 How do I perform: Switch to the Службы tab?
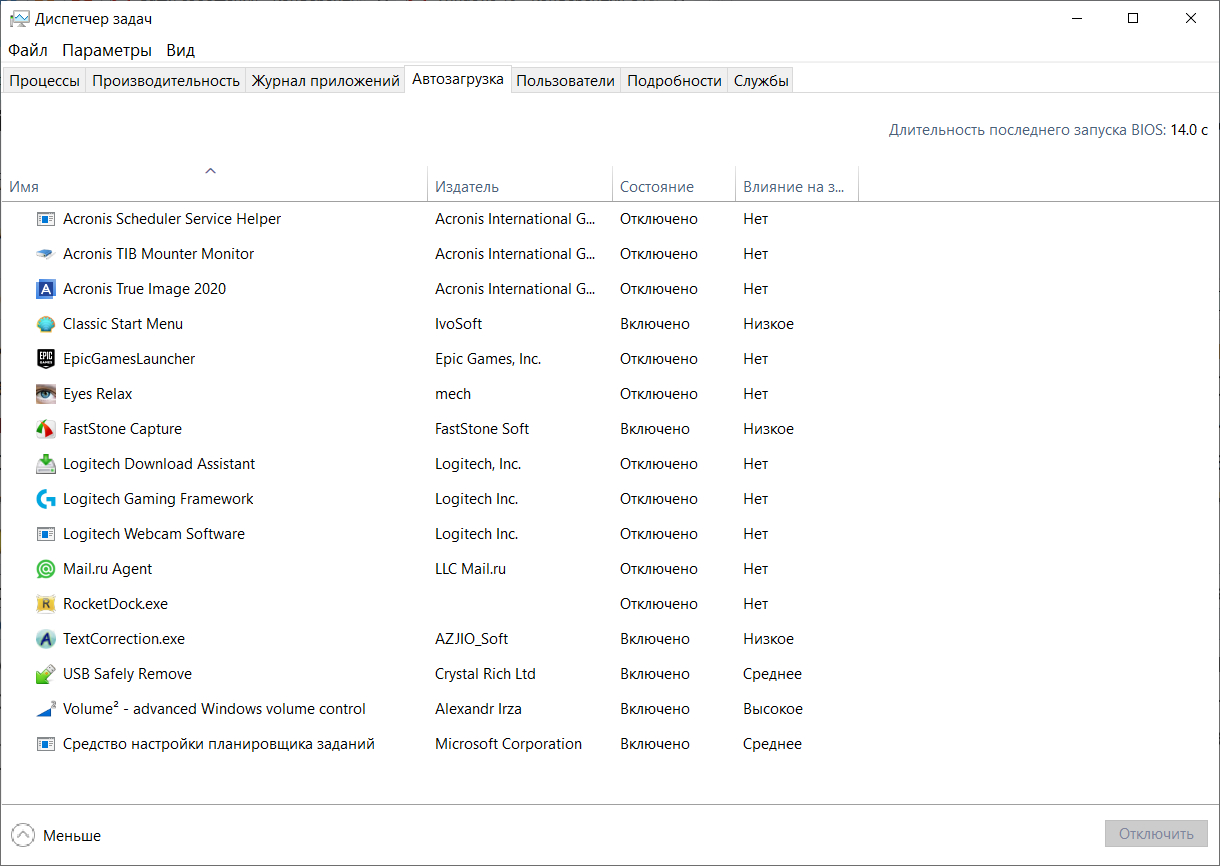(761, 81)
